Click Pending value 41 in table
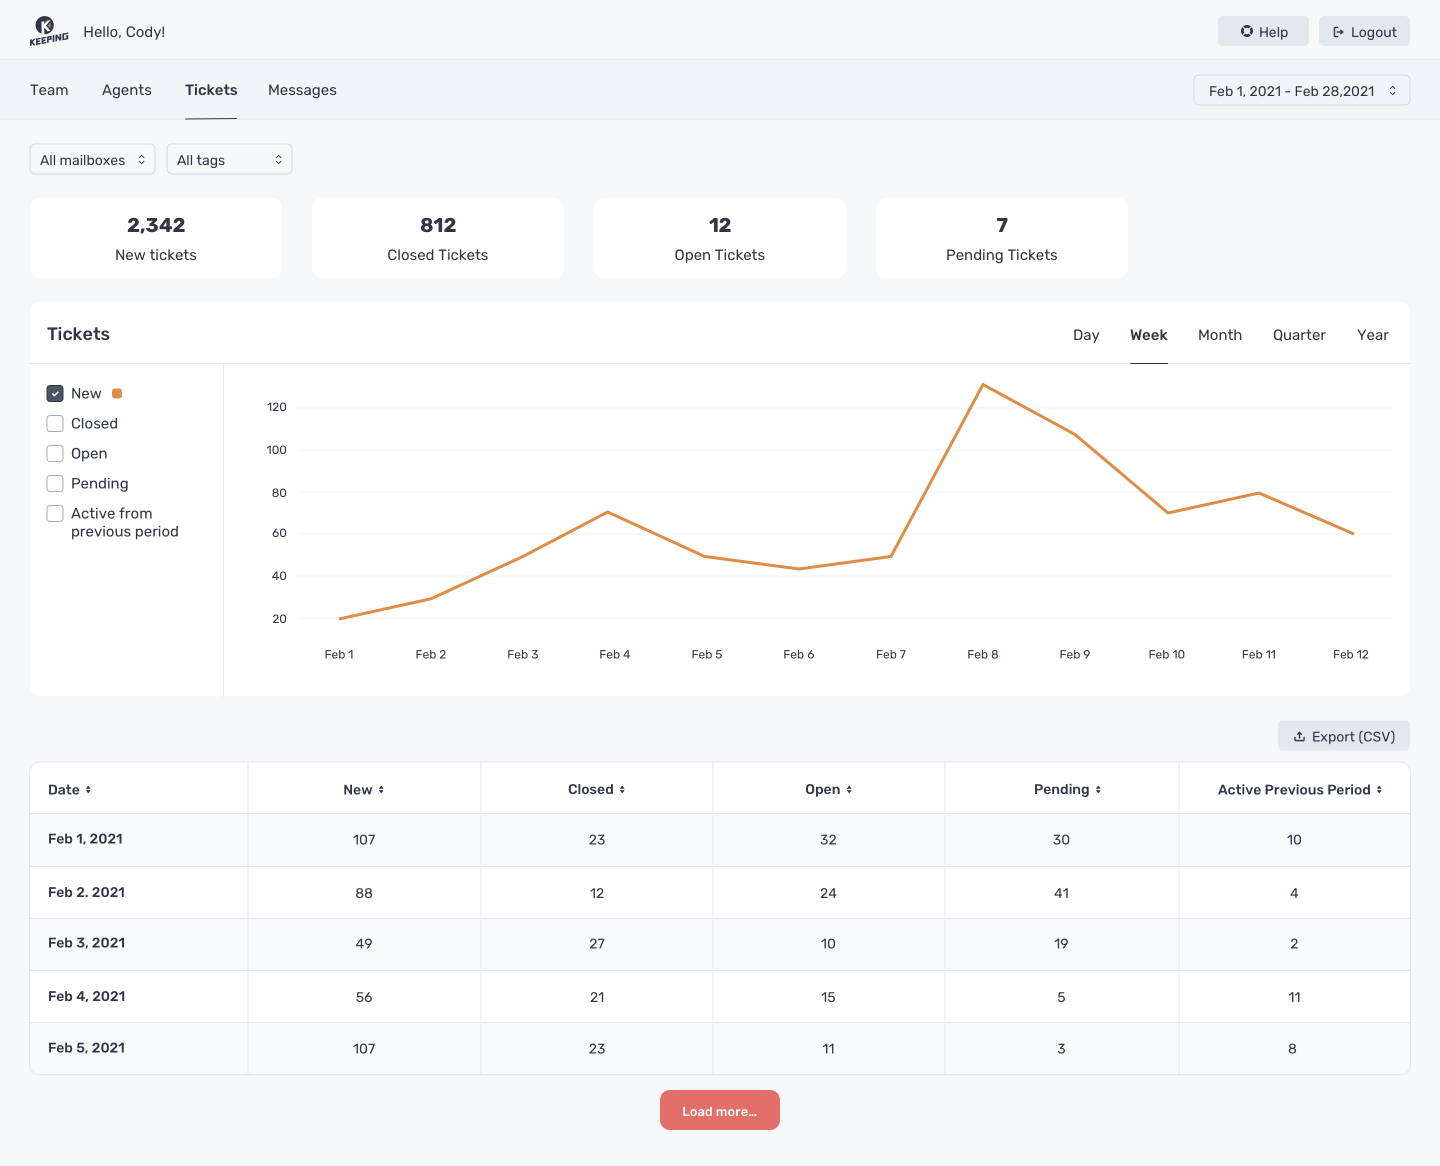Screen dimensions: 1440x1166 coord(1061,893)
